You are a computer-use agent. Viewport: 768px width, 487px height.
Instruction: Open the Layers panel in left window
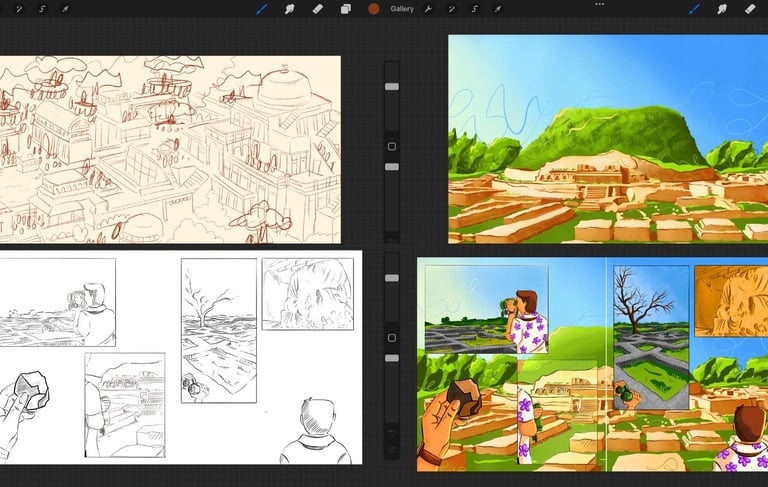click(346, 9)
